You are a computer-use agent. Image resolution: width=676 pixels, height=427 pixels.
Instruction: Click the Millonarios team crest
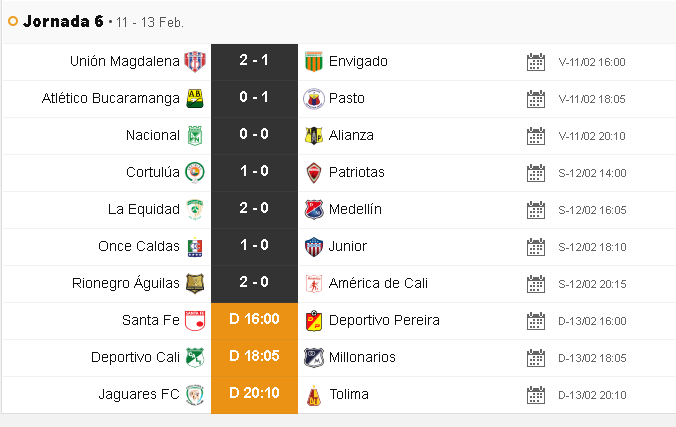313,358
